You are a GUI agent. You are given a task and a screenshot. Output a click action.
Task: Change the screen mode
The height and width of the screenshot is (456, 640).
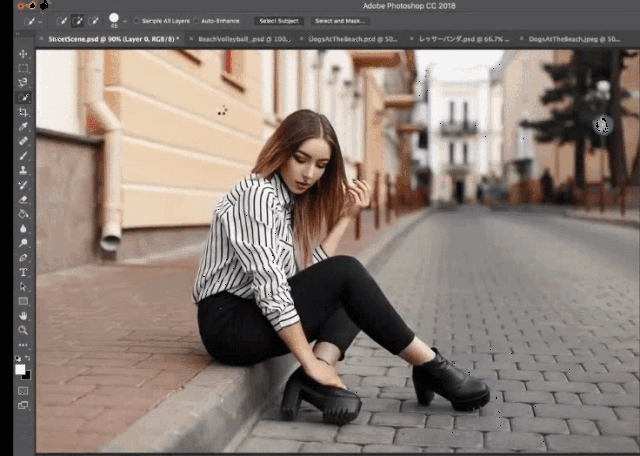pyautogui.click(x=23, y=405)
